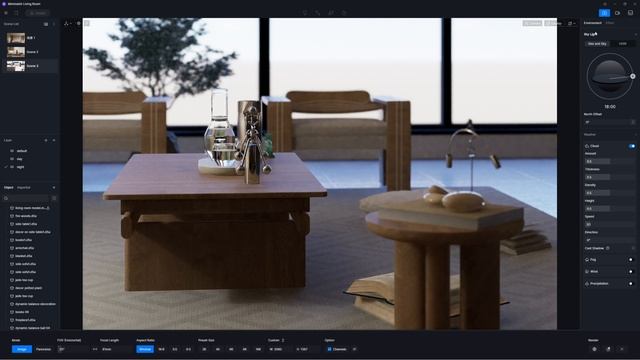Click the first icon under Render

594,349
